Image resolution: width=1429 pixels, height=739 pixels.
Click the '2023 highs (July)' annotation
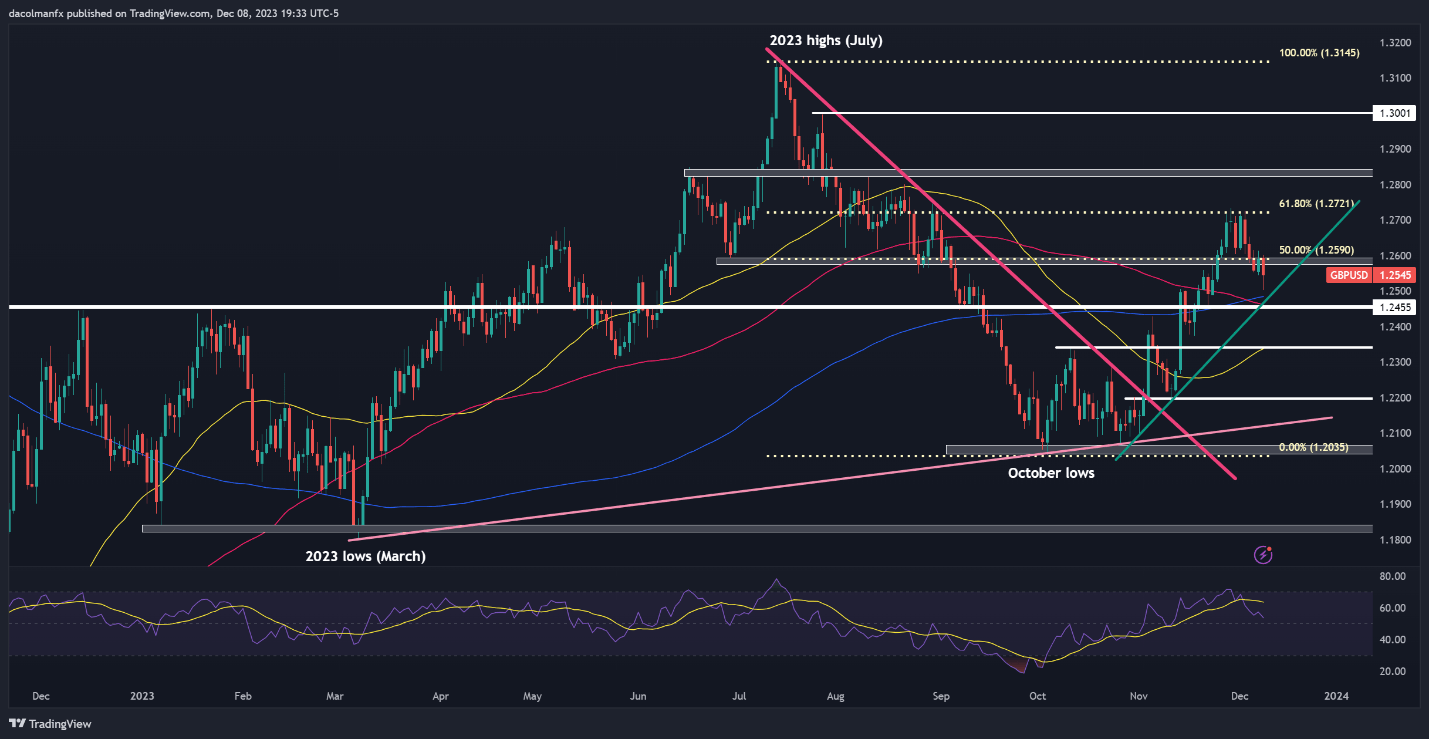(x=826, y=41)
